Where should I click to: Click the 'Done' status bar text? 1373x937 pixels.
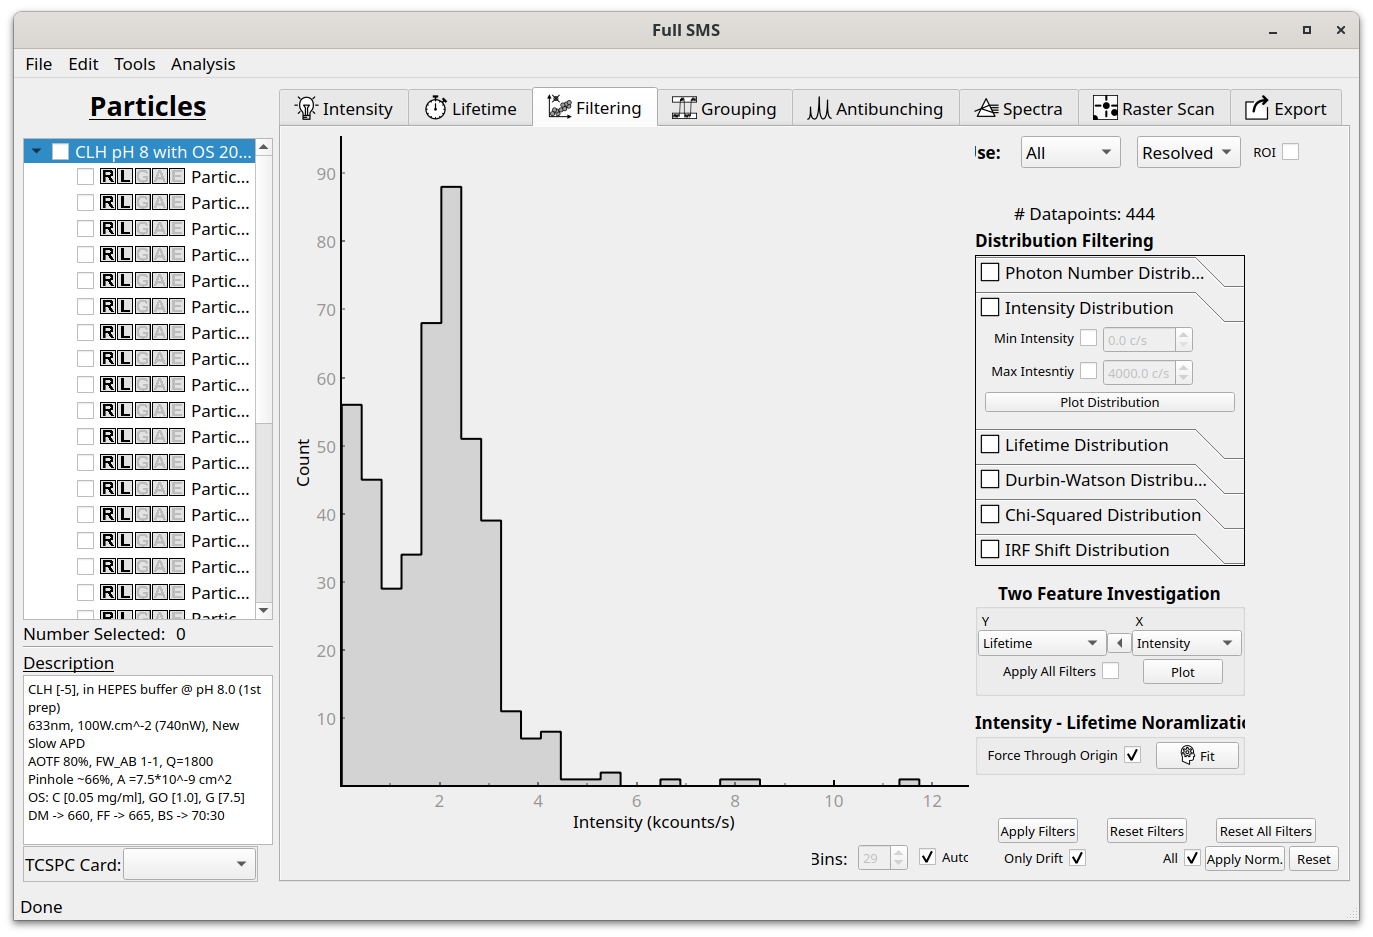(41, 907)
